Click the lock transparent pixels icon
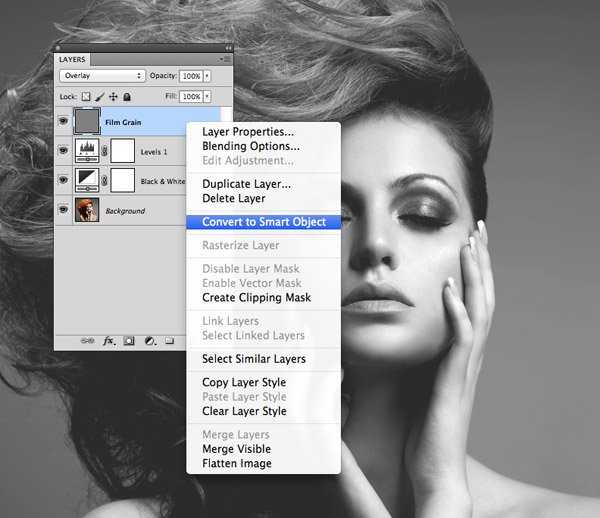 click(86, 96)
